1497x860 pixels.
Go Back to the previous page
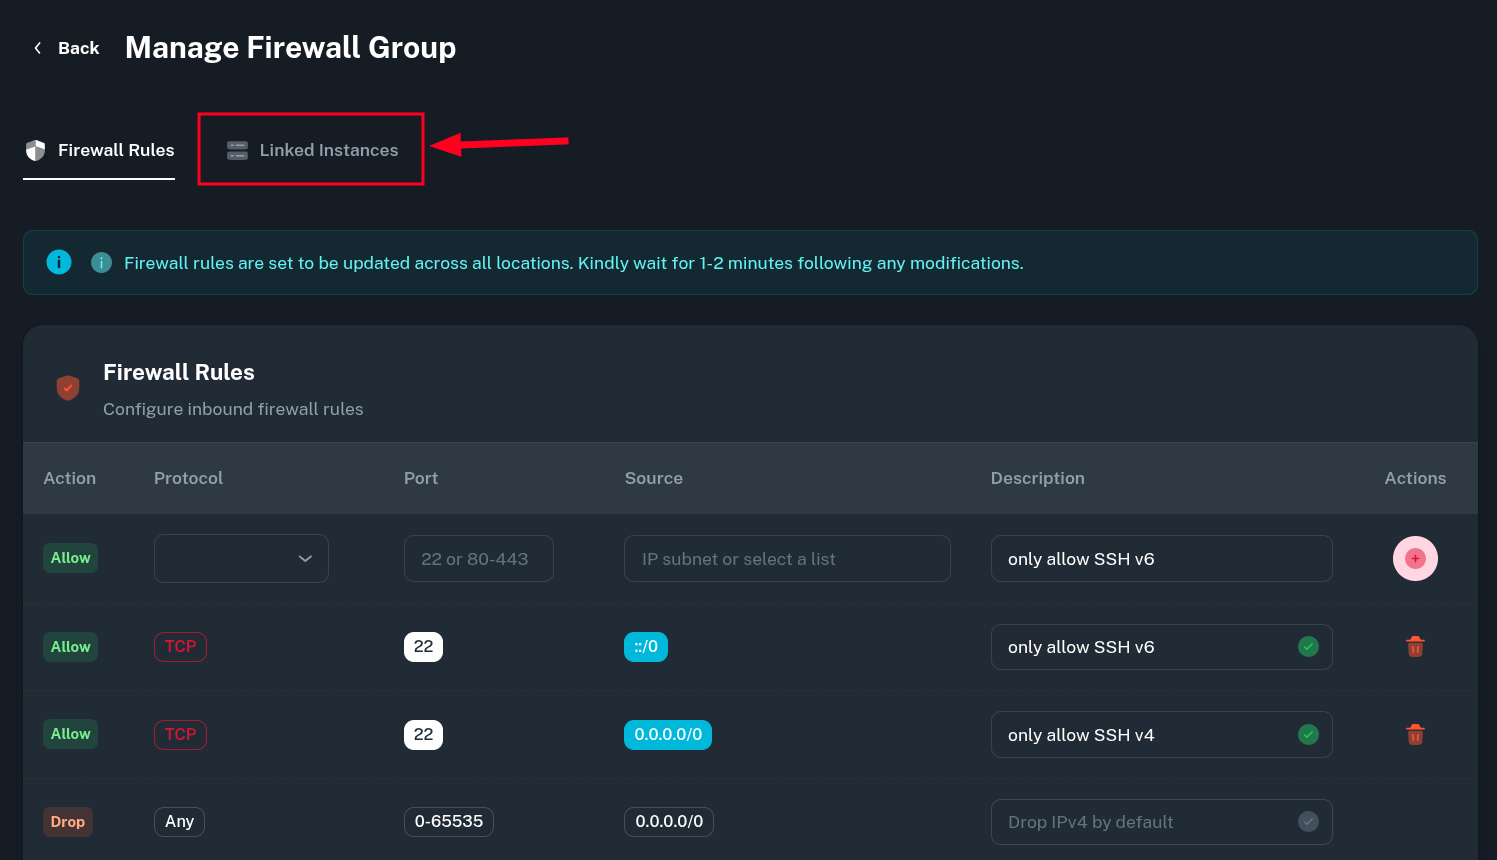pos(78,48)
